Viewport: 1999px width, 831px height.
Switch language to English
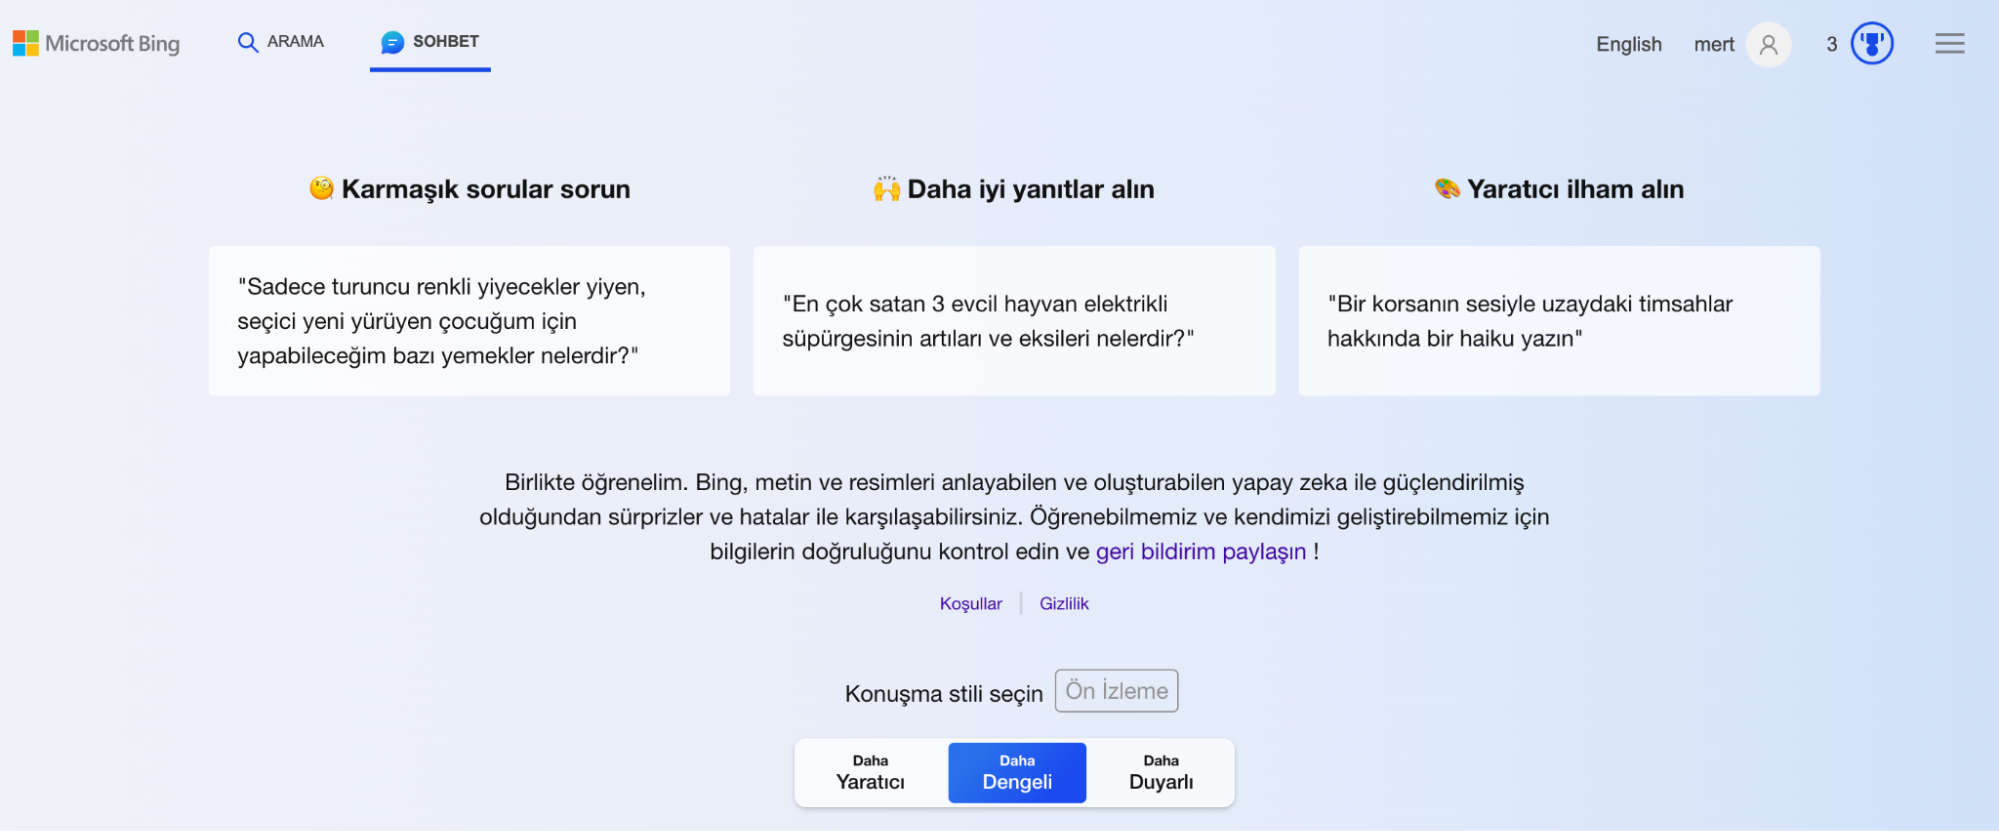click(x=1628, y=44)
